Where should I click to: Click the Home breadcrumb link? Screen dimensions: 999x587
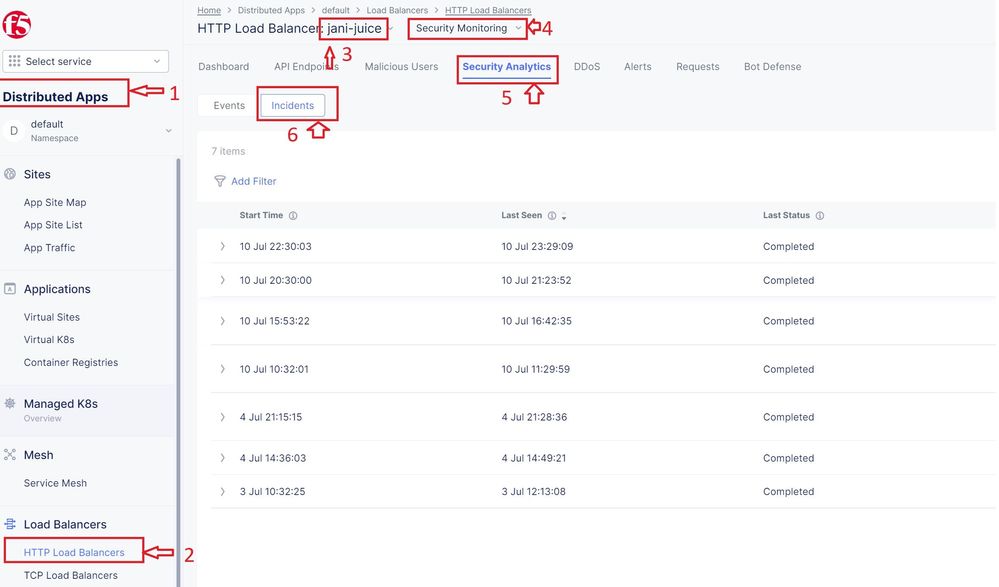(x=209, y=10)
